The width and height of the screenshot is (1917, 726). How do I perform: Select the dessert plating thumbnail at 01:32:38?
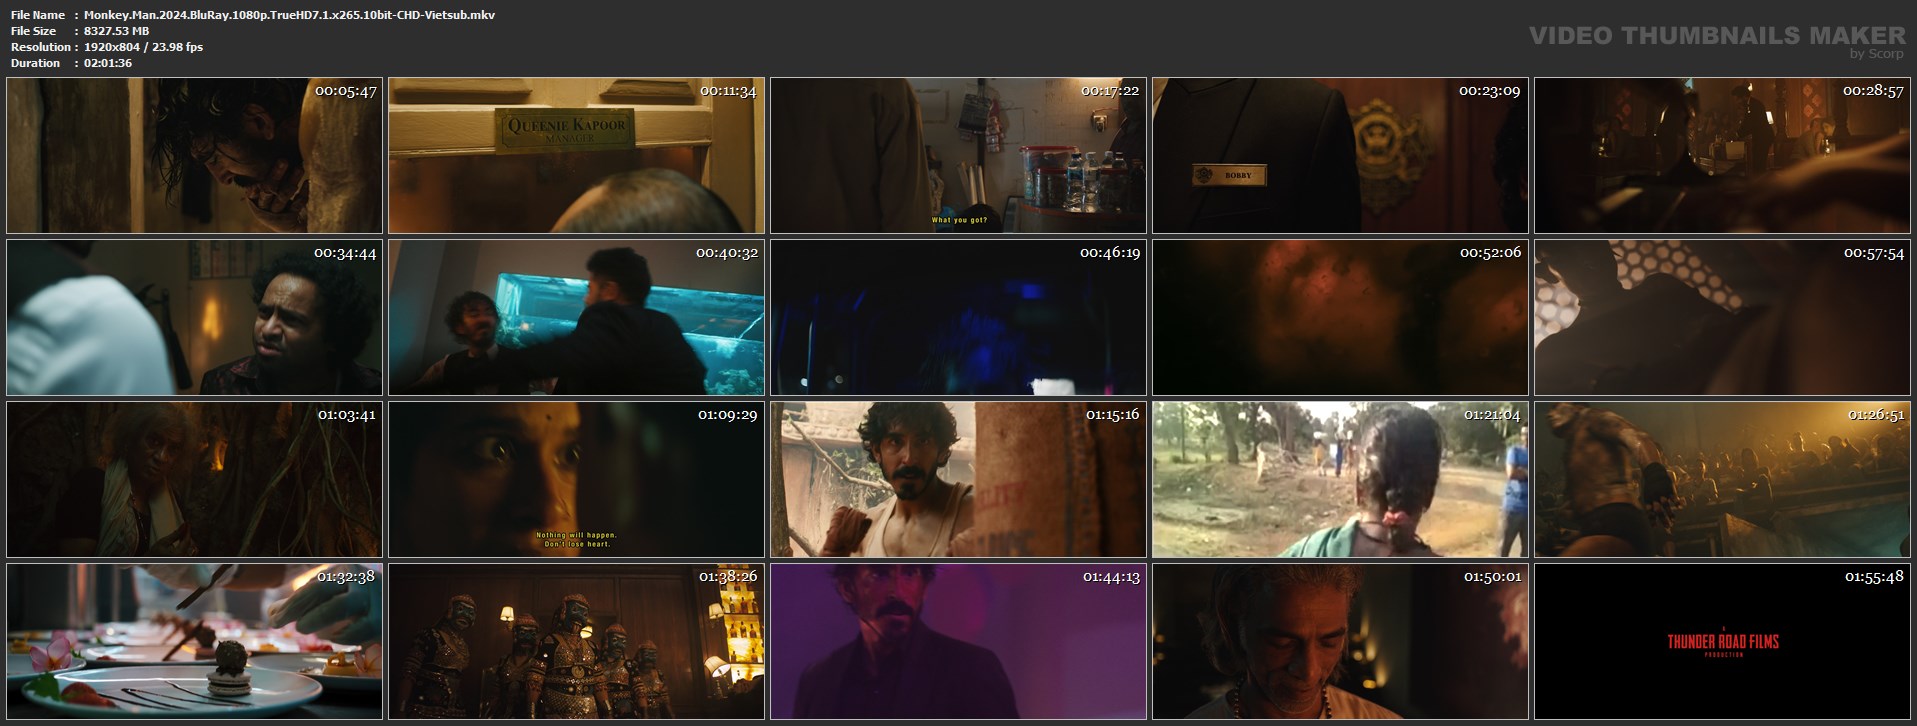coord(194,641)
